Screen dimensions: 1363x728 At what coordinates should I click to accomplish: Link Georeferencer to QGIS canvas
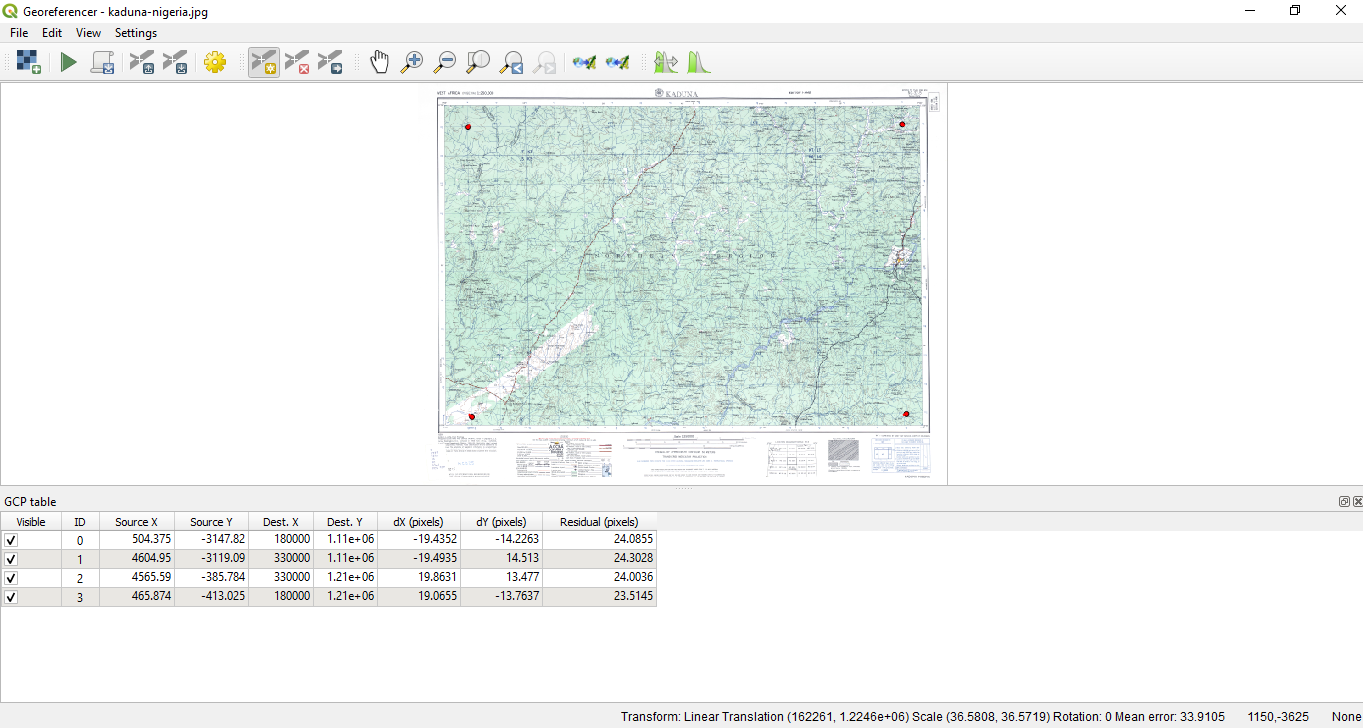click(584, 62)
